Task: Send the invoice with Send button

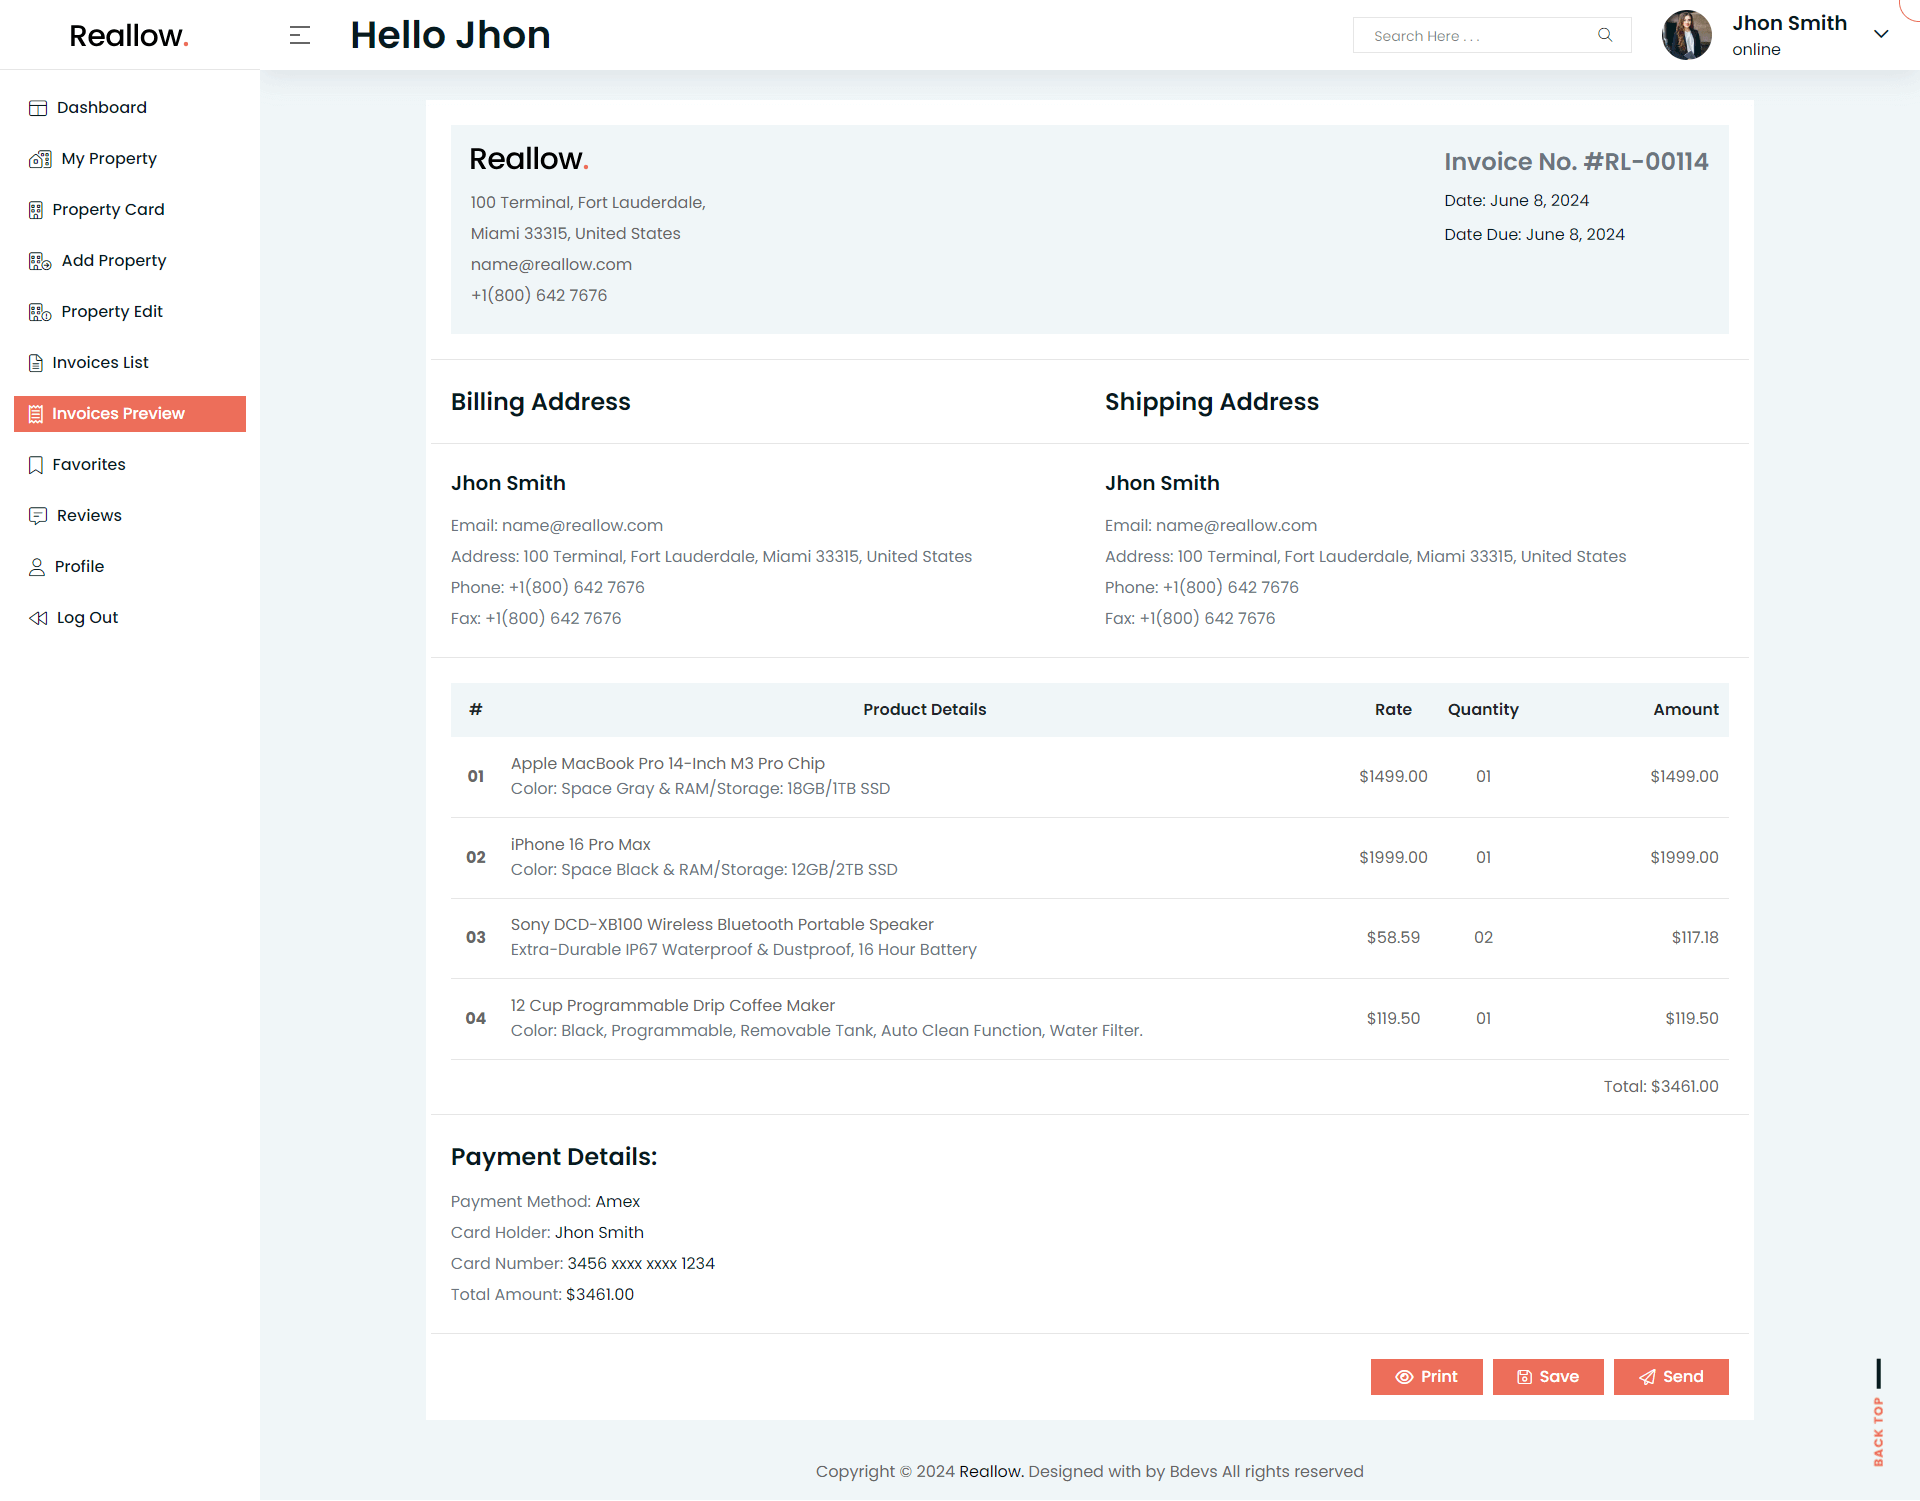Action: pos(1671,1377)
